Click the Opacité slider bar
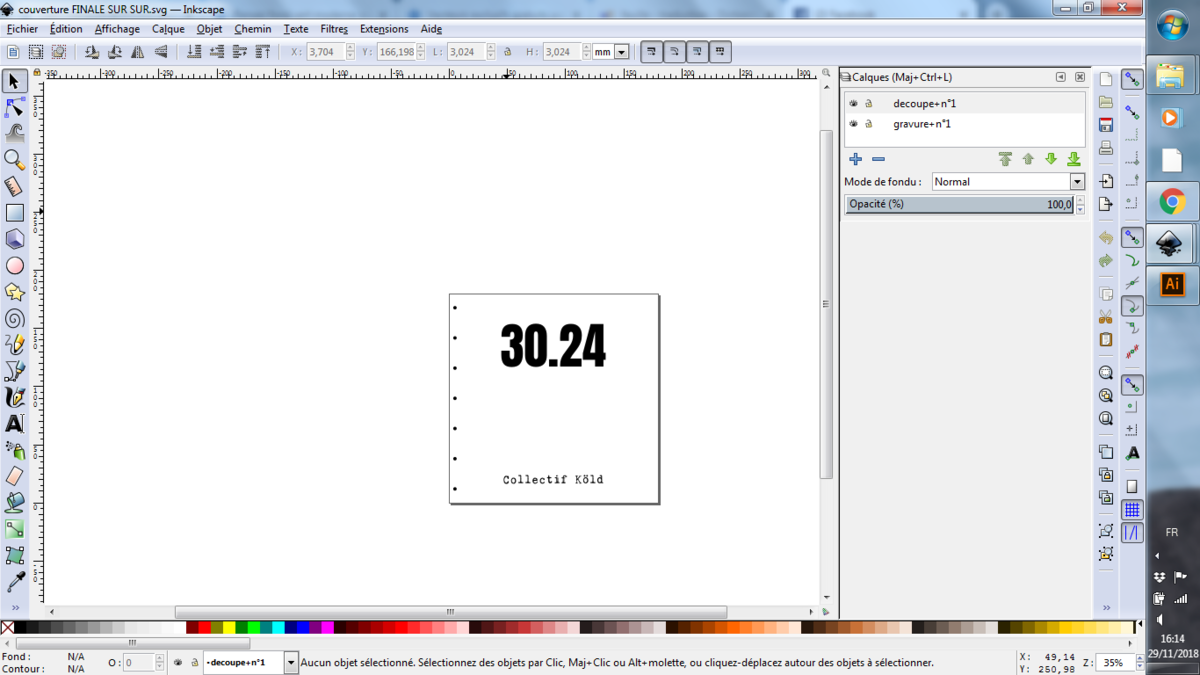This screenshot has width=1200, height=675. coord(958,204)
